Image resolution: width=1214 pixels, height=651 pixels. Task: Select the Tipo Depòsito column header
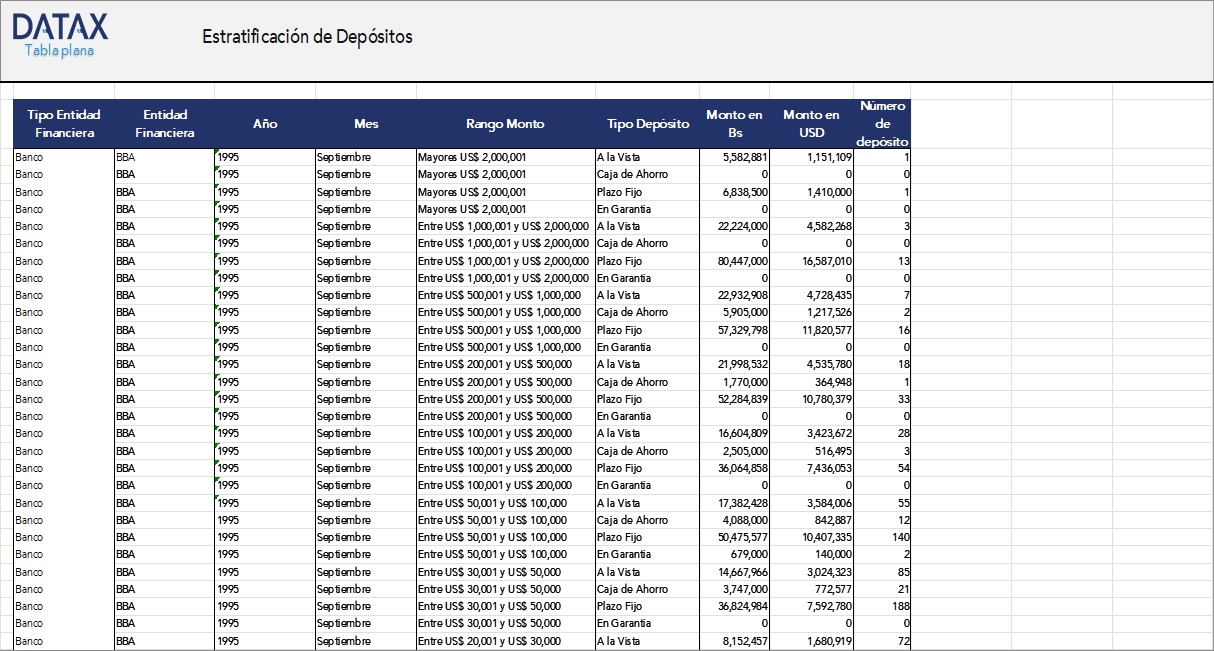pyautogui.click(x=646, y=123)
